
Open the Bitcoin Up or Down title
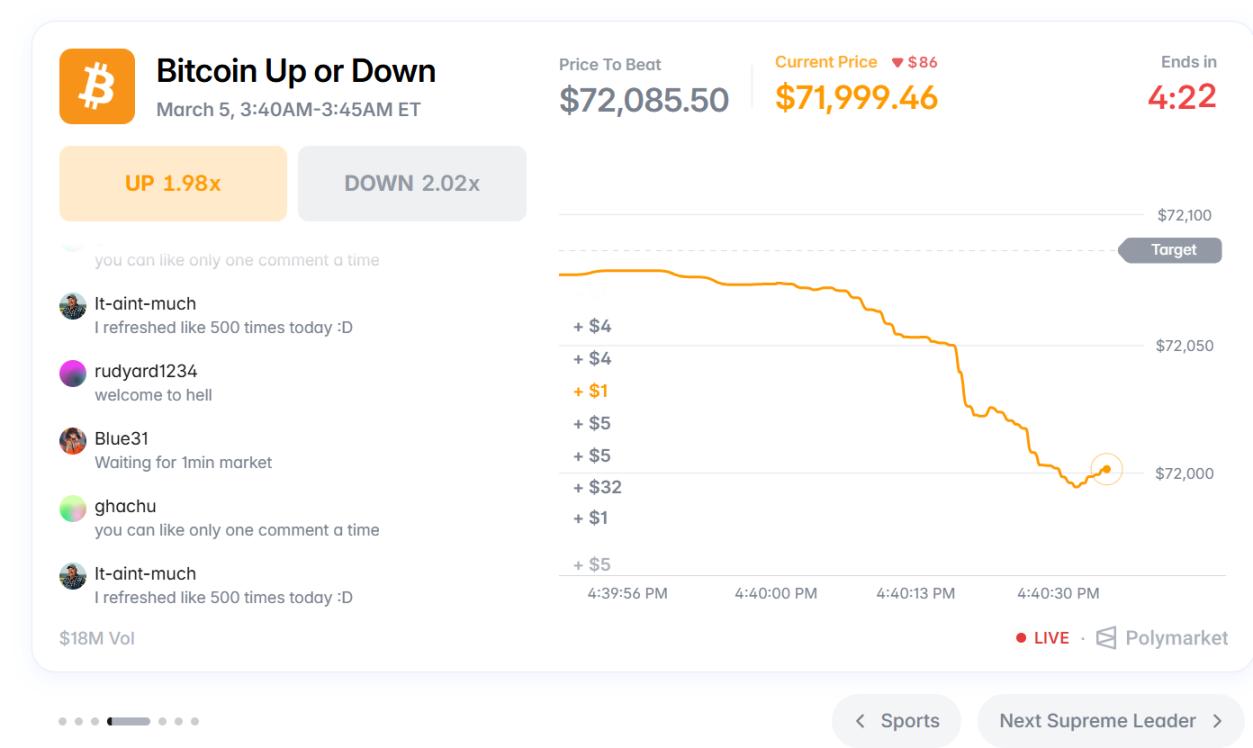[x=296, y=71]
